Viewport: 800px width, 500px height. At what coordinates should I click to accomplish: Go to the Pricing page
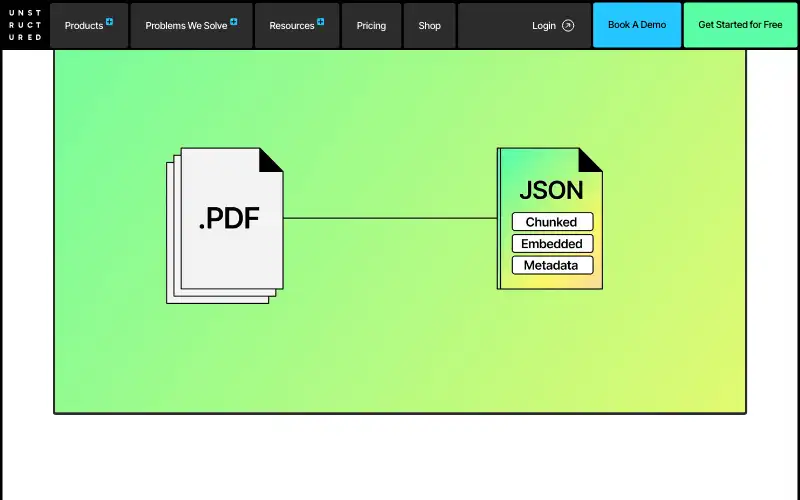pyautogui.click(x=371, y=26)
